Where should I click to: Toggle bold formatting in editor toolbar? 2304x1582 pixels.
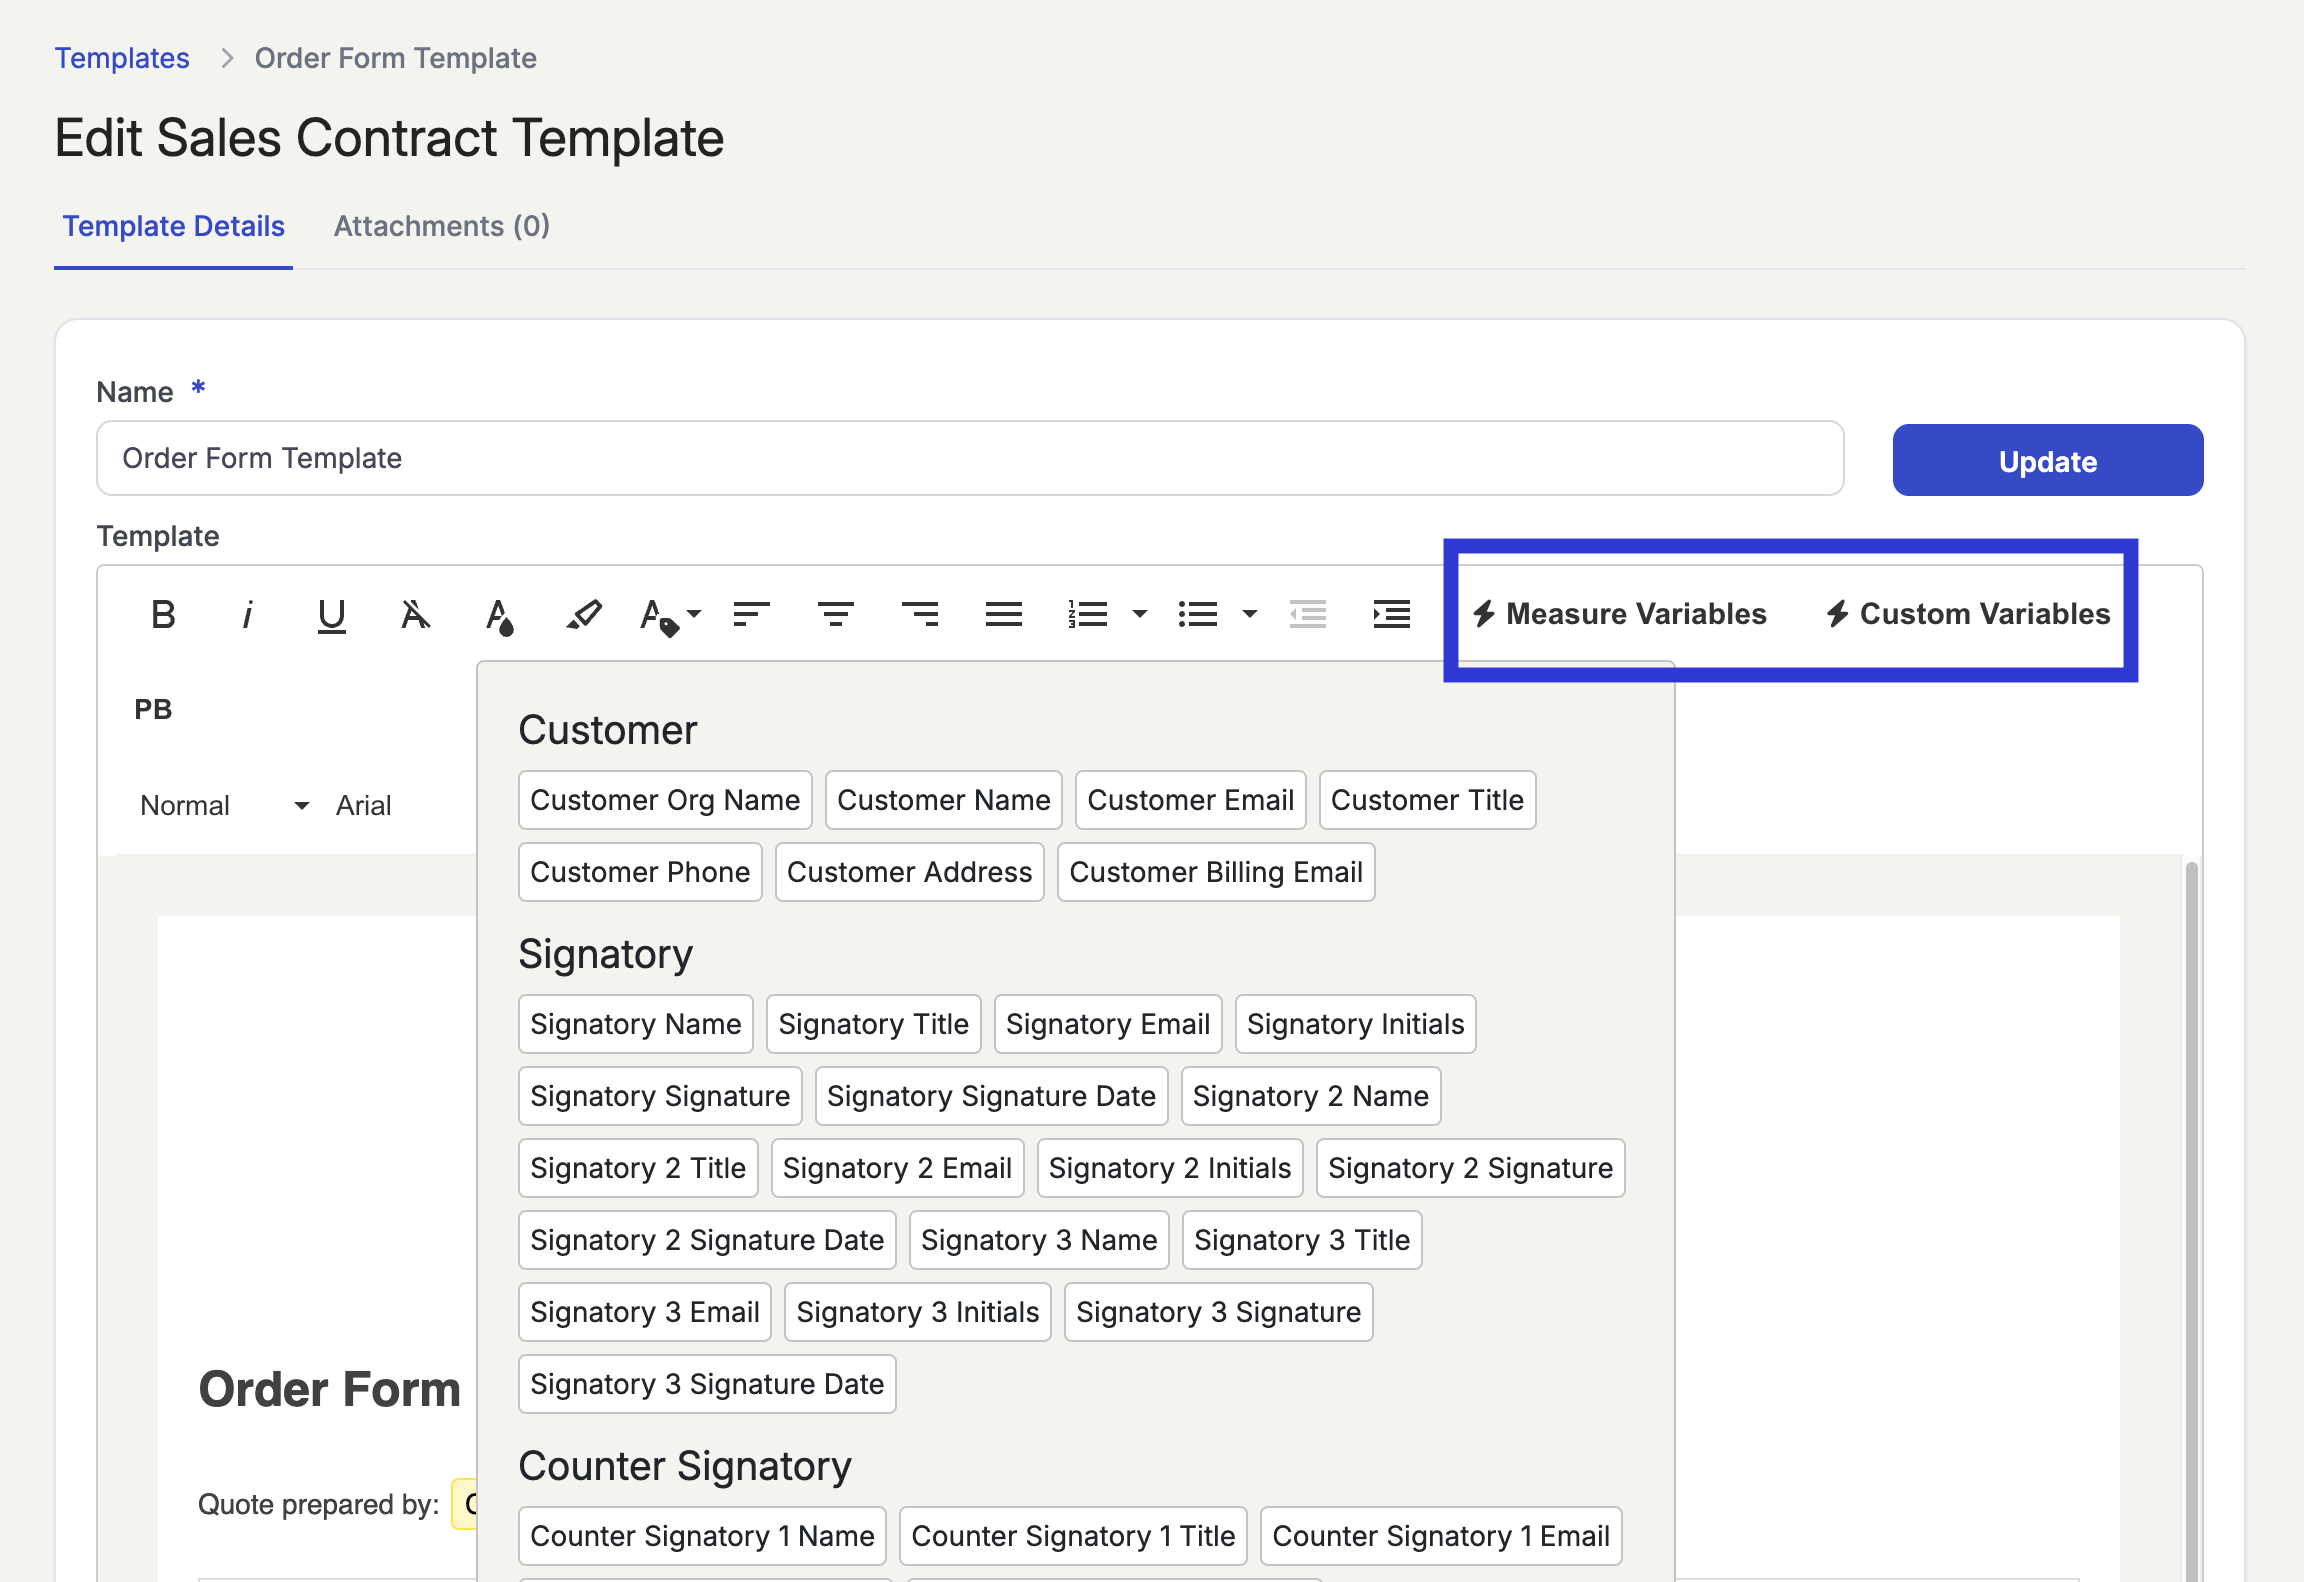[163, 614]
